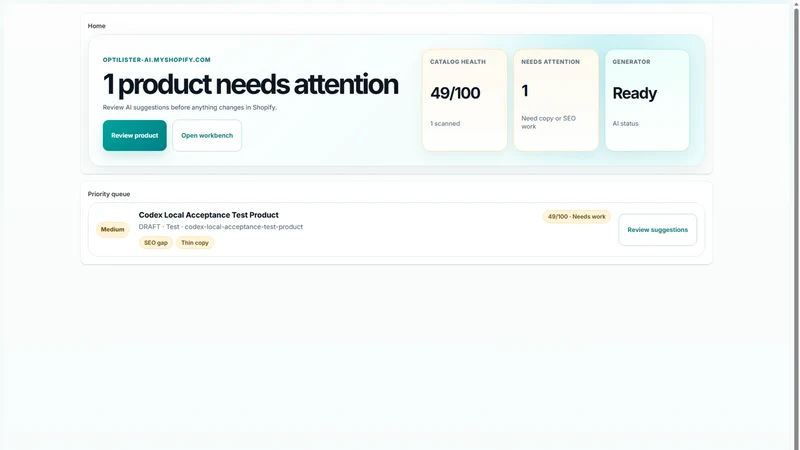Click the Ready status value

[x=635, y=93]
